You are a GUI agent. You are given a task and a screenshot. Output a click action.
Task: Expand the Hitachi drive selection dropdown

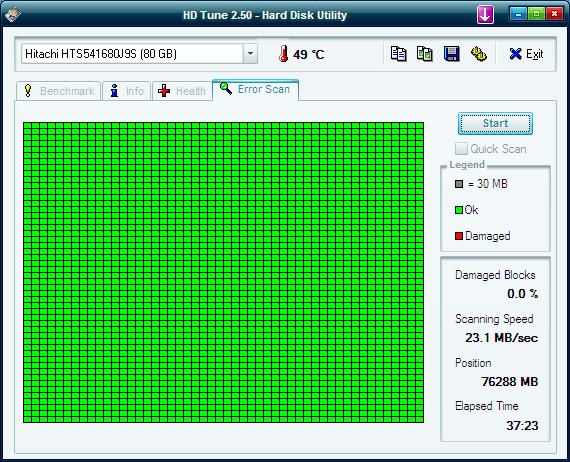250,53
